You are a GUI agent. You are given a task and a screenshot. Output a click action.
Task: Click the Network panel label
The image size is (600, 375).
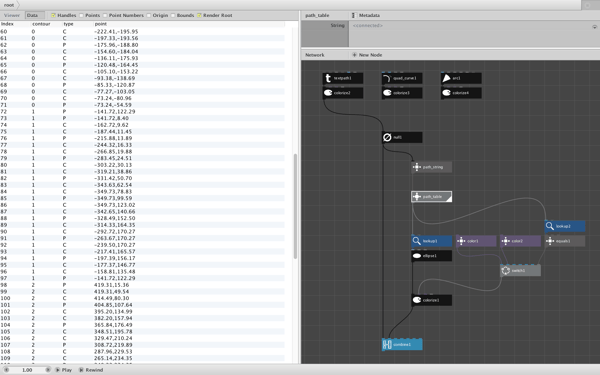pos(315,55)
